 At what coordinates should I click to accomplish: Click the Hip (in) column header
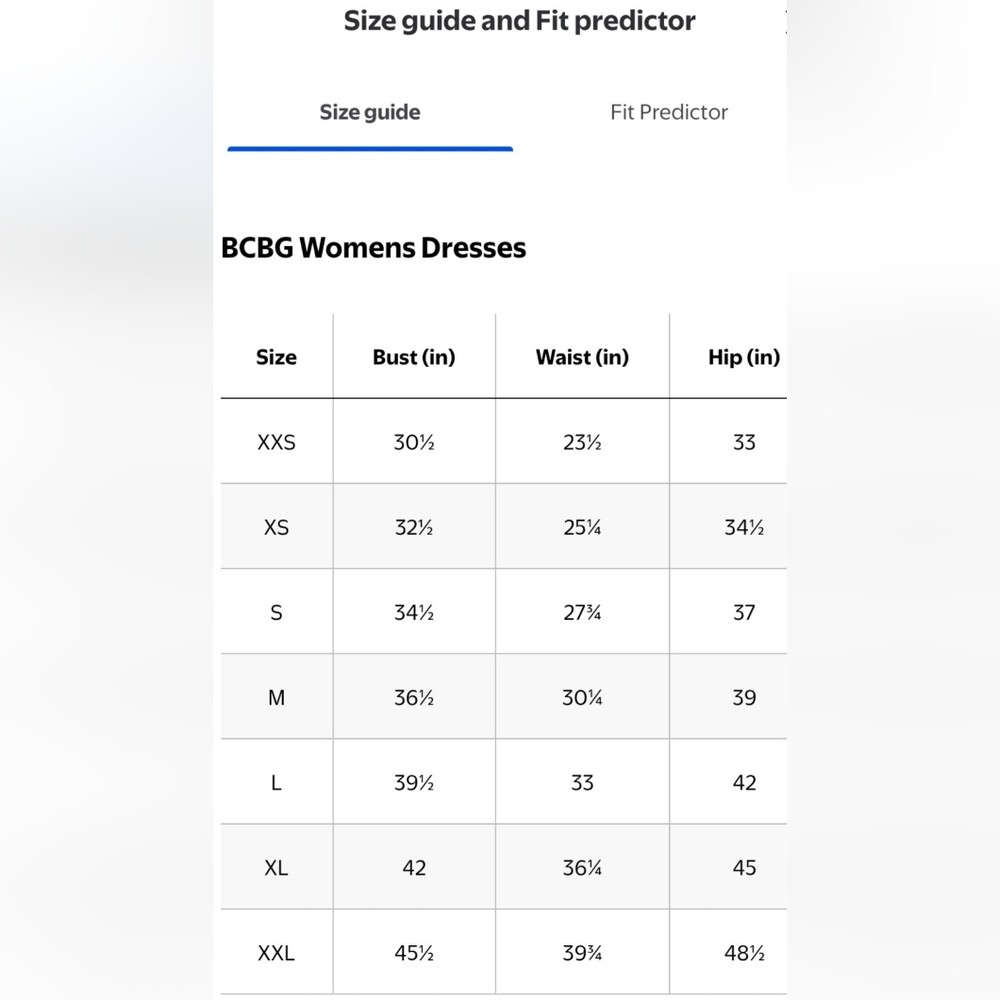click(x=744, y=357)
